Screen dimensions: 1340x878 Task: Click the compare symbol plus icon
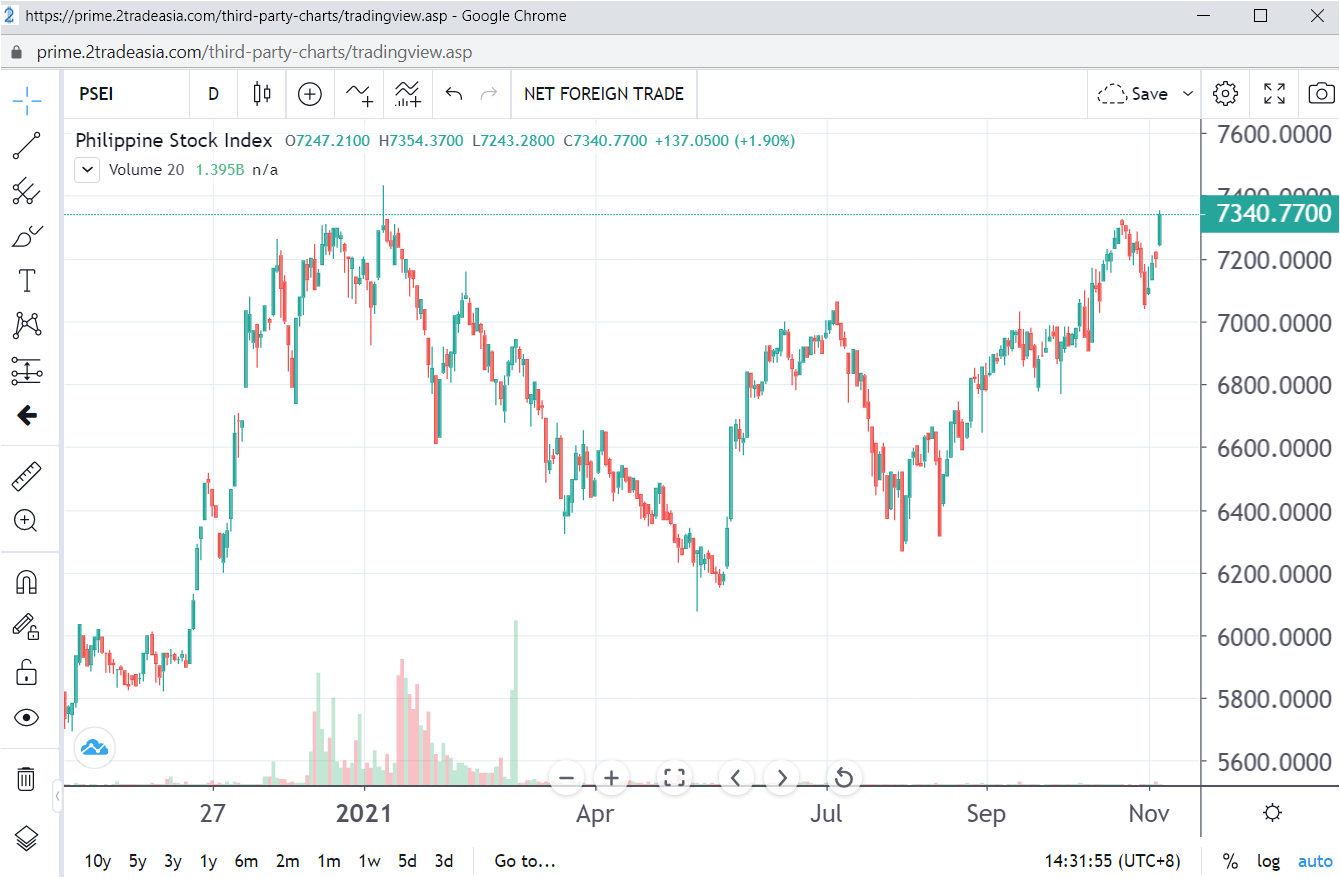(310, 94)
